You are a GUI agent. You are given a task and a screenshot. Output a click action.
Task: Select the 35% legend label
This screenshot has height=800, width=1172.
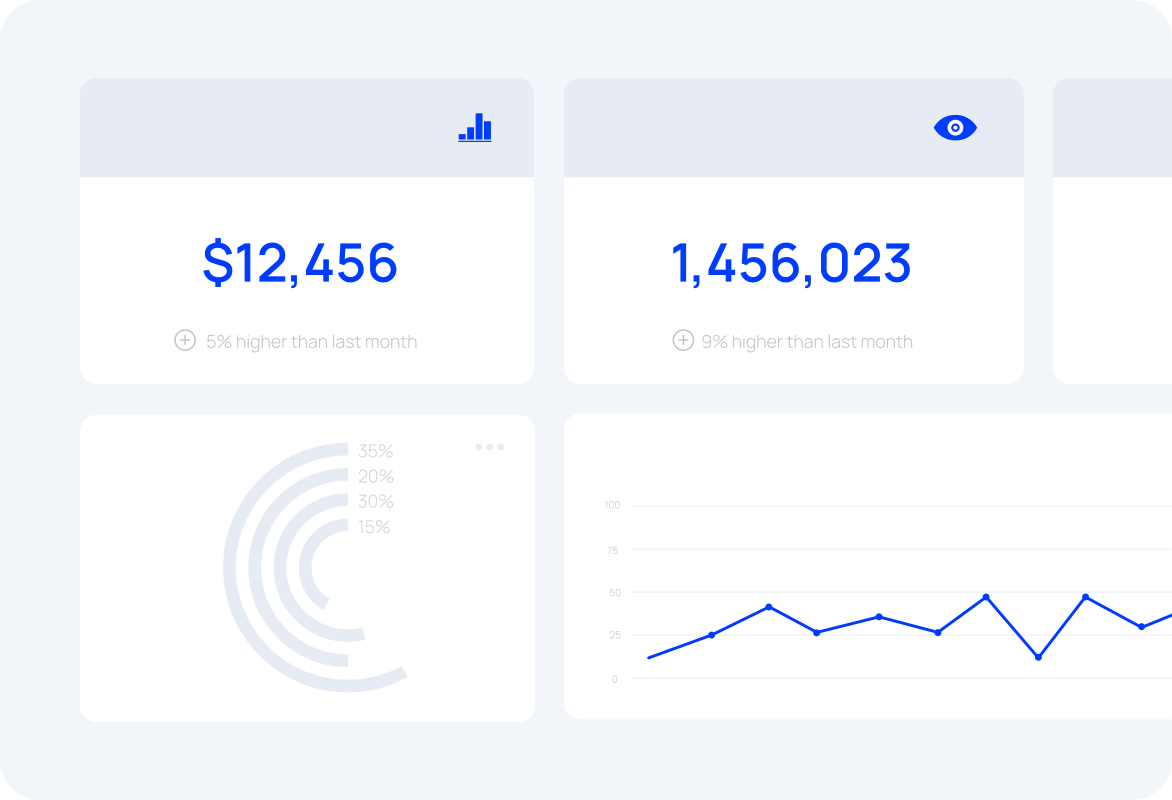[x=375, y=451]
